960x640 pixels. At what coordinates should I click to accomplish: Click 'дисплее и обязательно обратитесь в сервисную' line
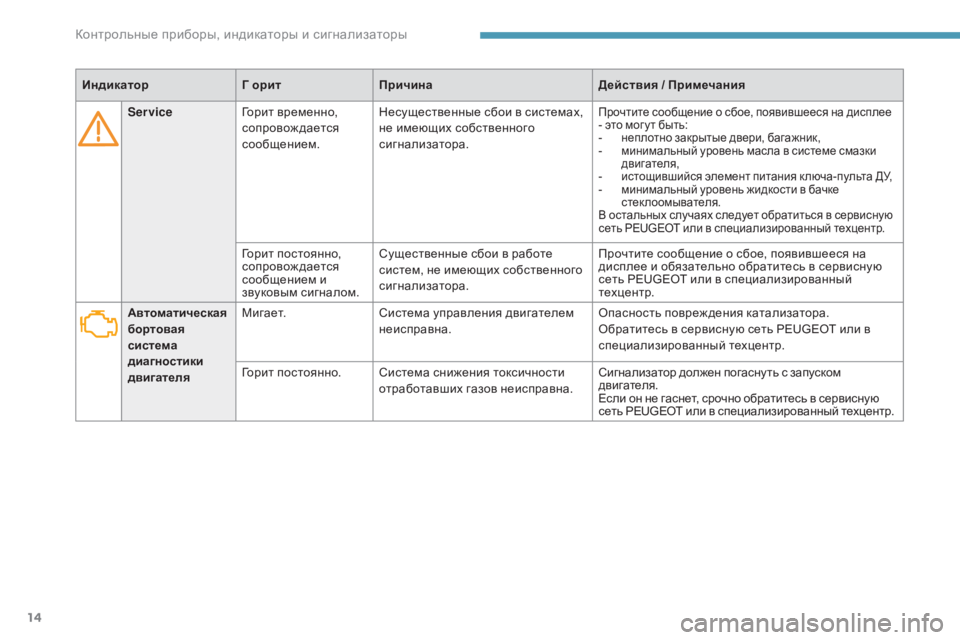(740, 266)
